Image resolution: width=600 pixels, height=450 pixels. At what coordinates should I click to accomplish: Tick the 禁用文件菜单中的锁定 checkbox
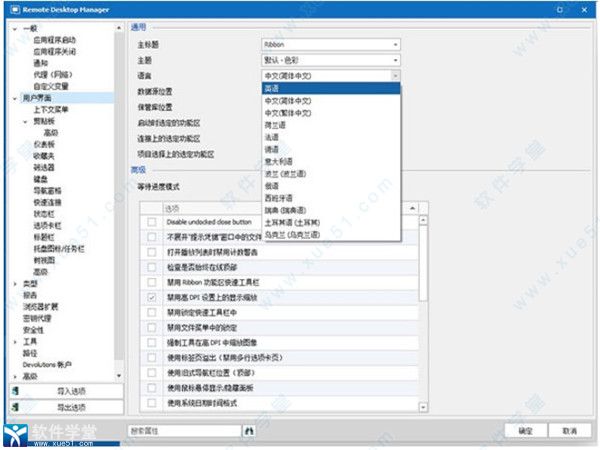pos(152,328)
